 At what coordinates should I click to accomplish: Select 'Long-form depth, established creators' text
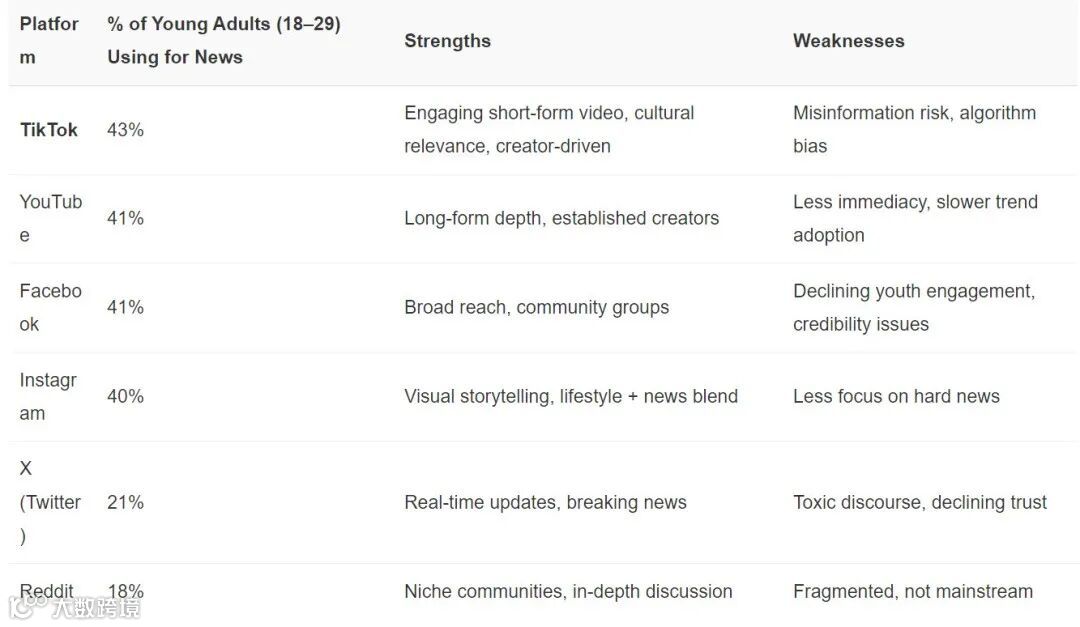pos(561,218)
